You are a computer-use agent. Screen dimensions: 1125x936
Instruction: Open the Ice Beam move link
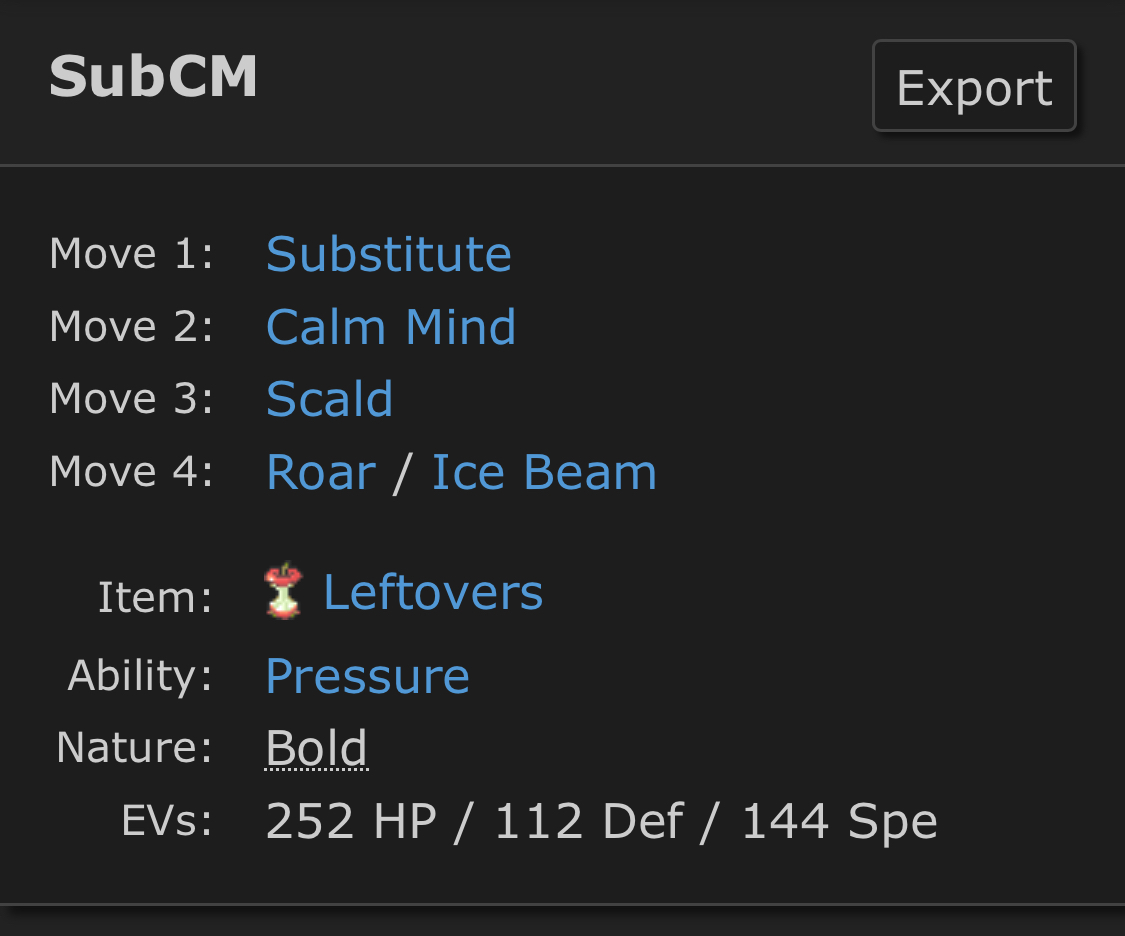tap(544, 472)
